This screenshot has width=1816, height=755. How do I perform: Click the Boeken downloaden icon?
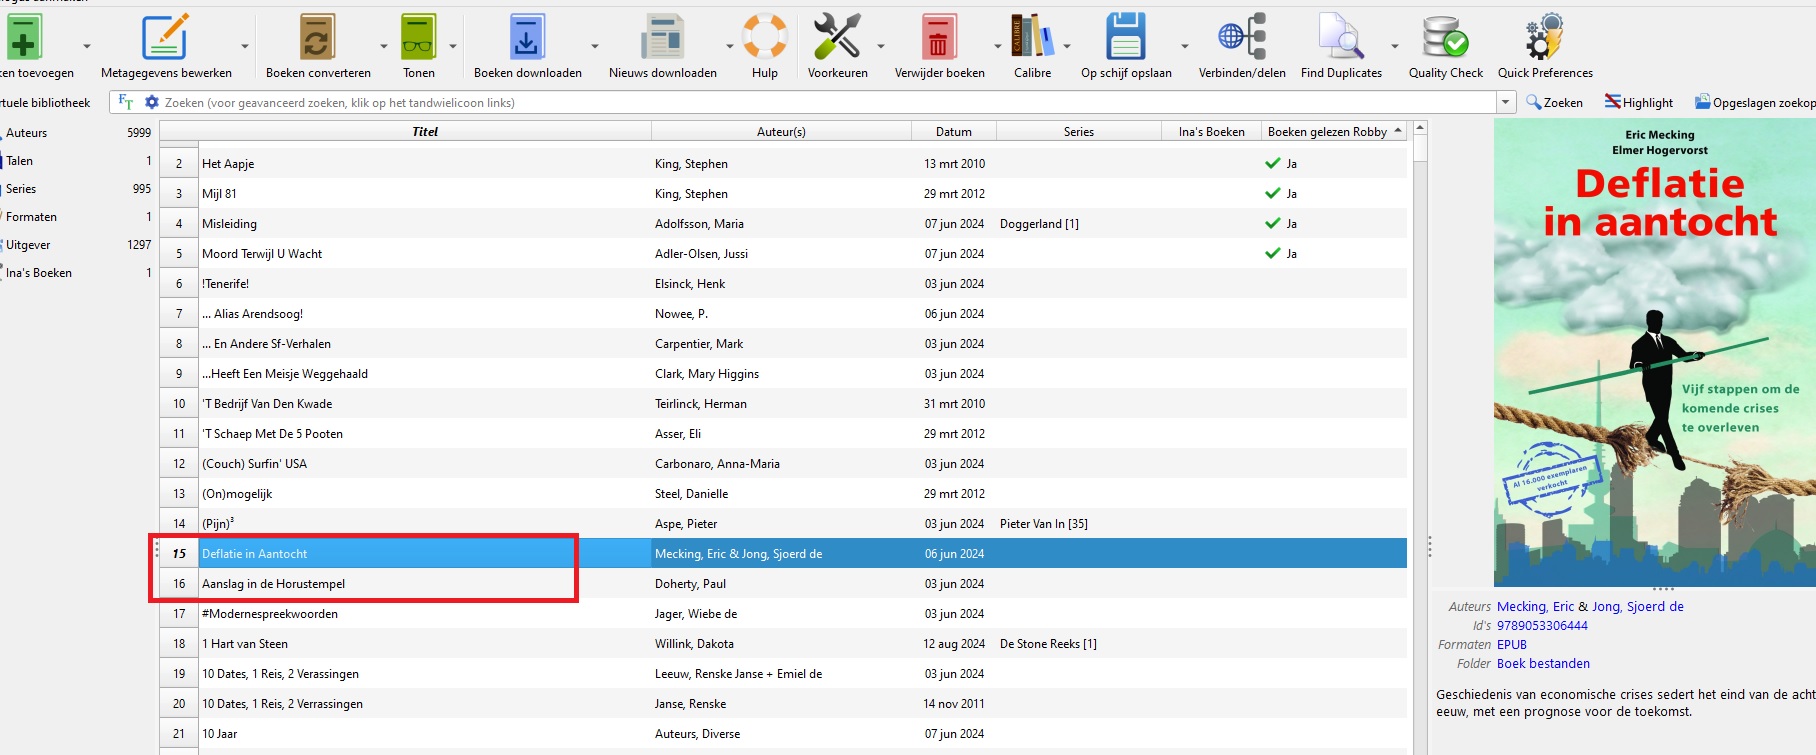pyautogui.click(x=527, y=38)
